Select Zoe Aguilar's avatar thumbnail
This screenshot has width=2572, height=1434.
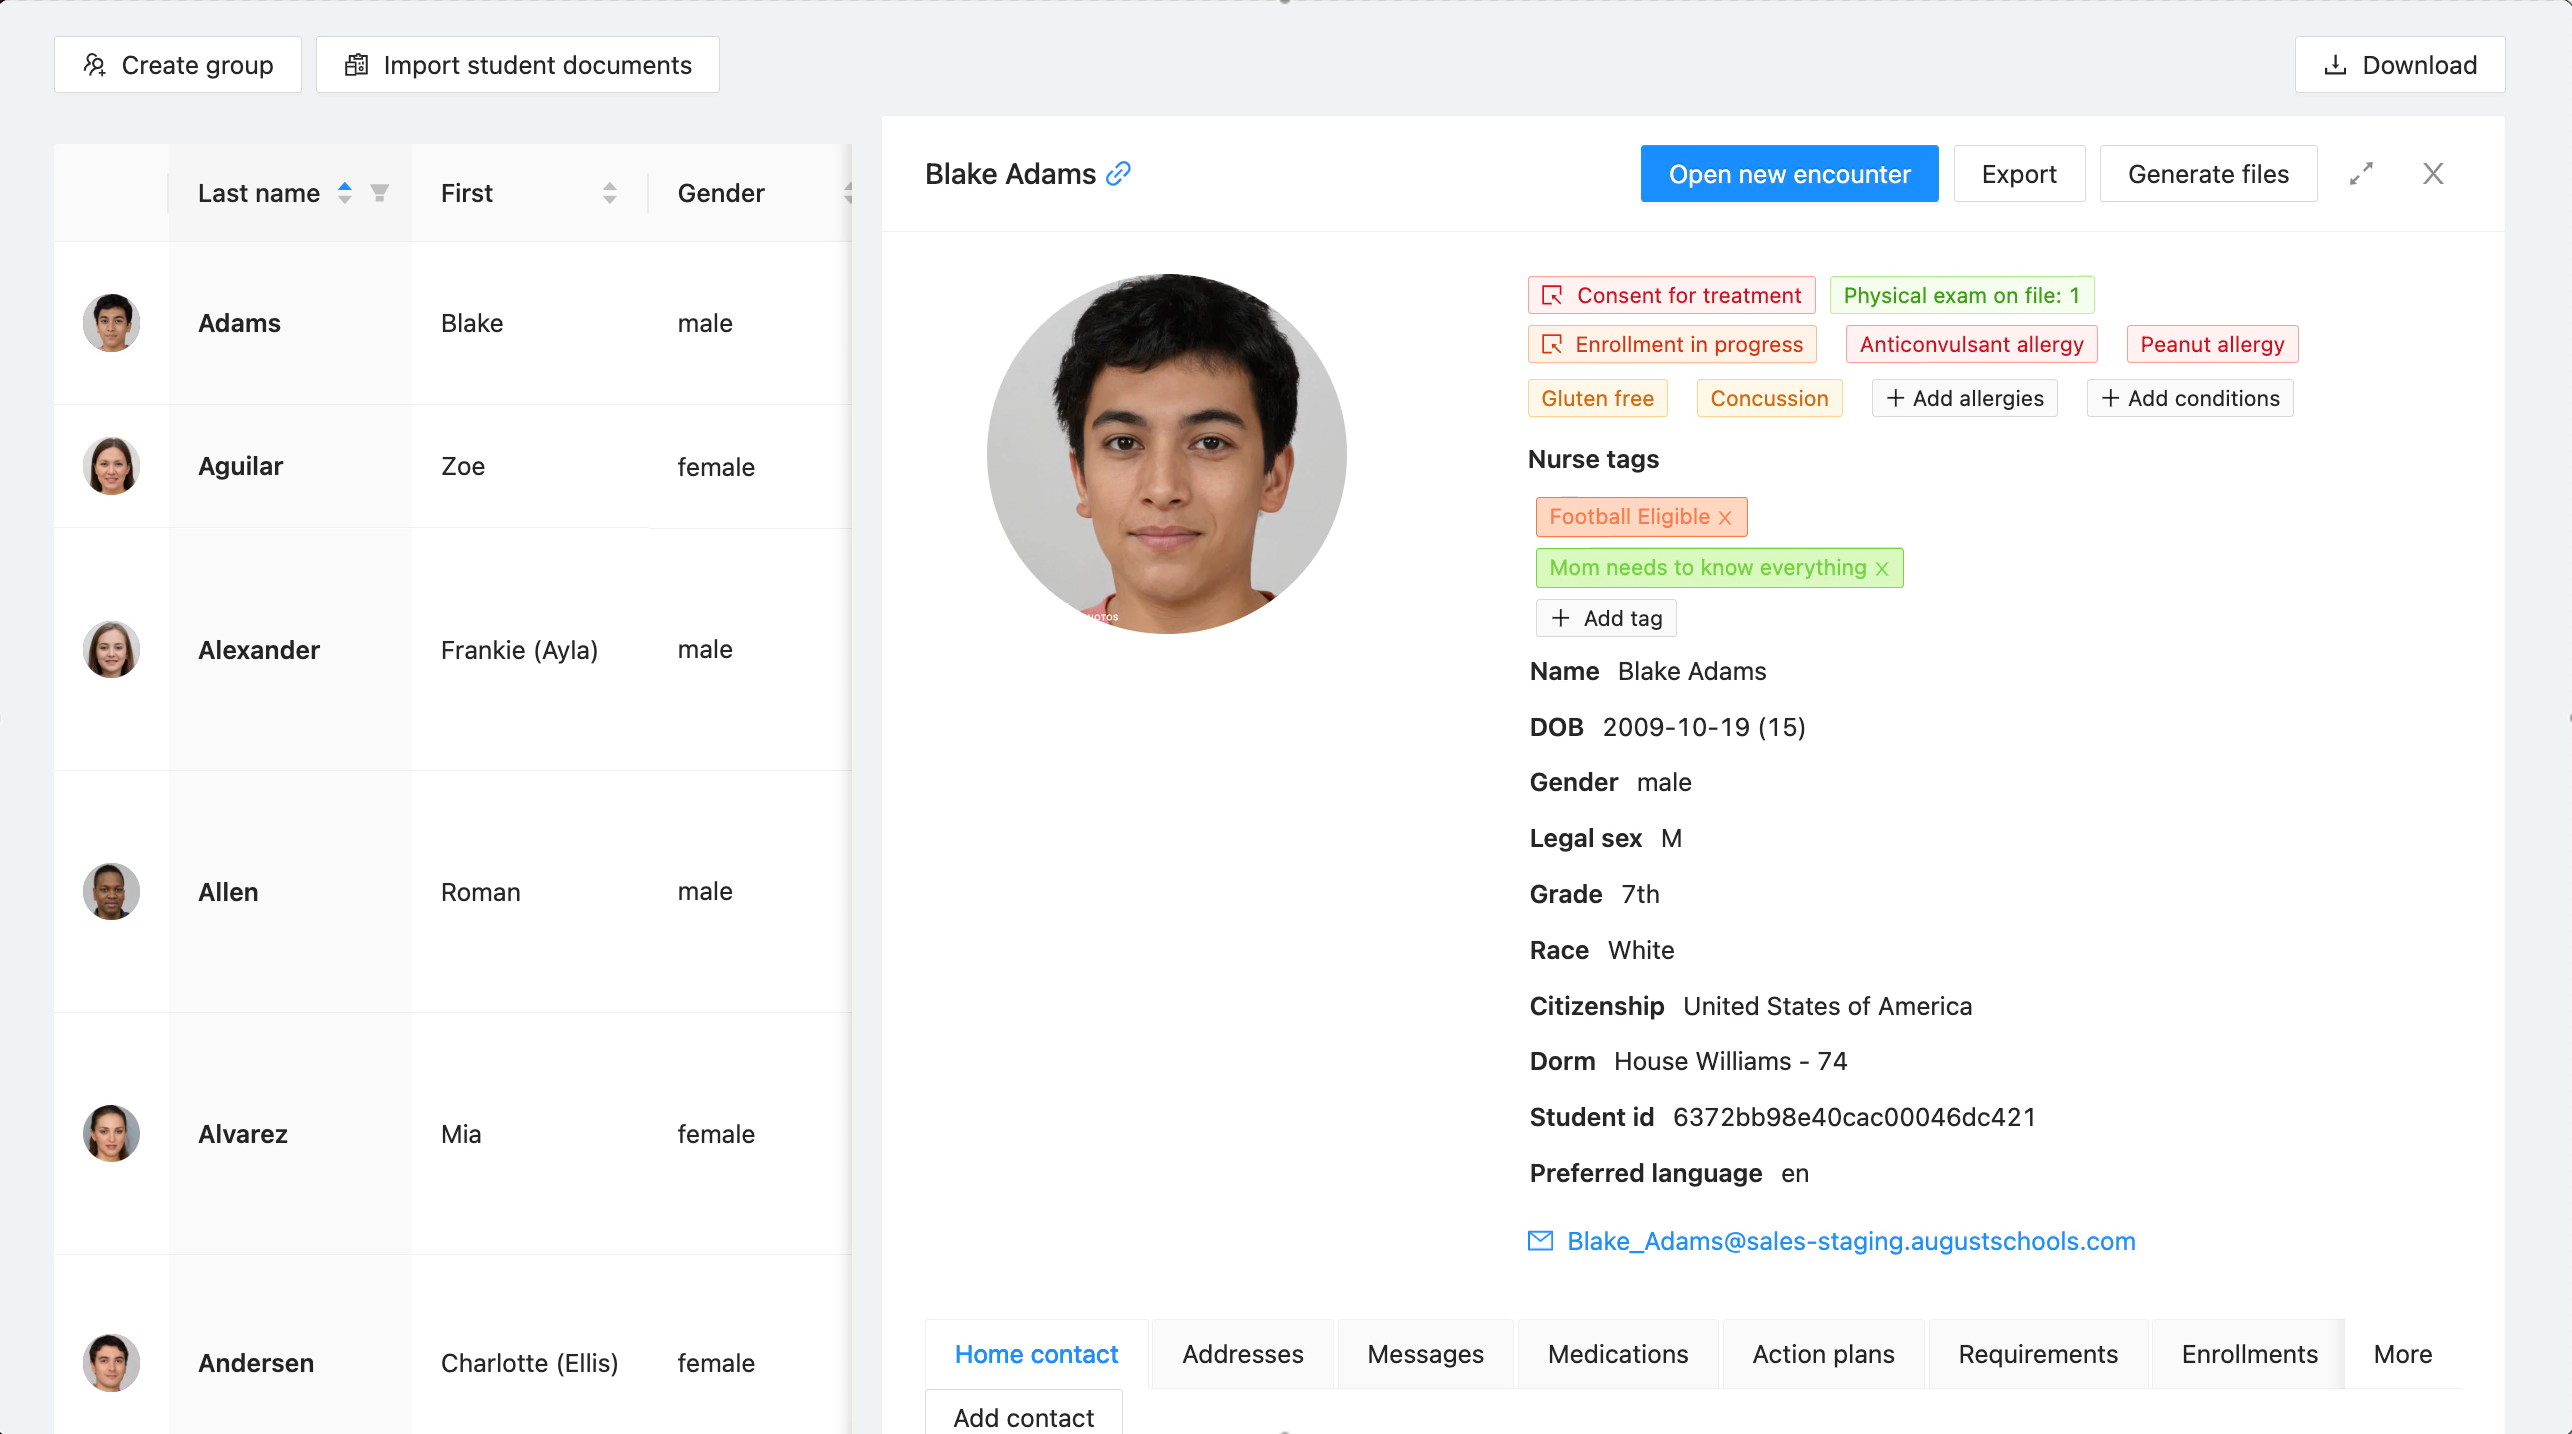(x=111, y=466)
